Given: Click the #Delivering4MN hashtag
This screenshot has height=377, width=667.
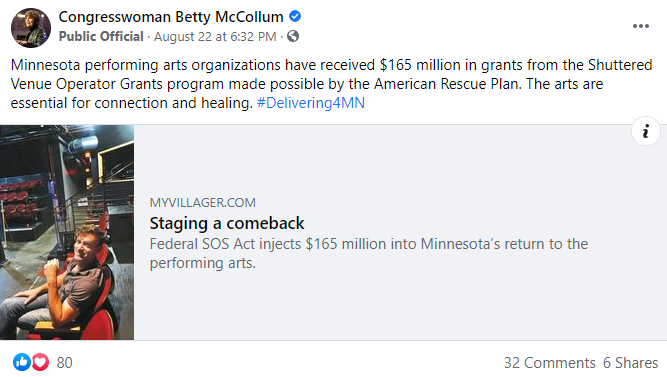Looking at the screenshot, I should point(311,103).
